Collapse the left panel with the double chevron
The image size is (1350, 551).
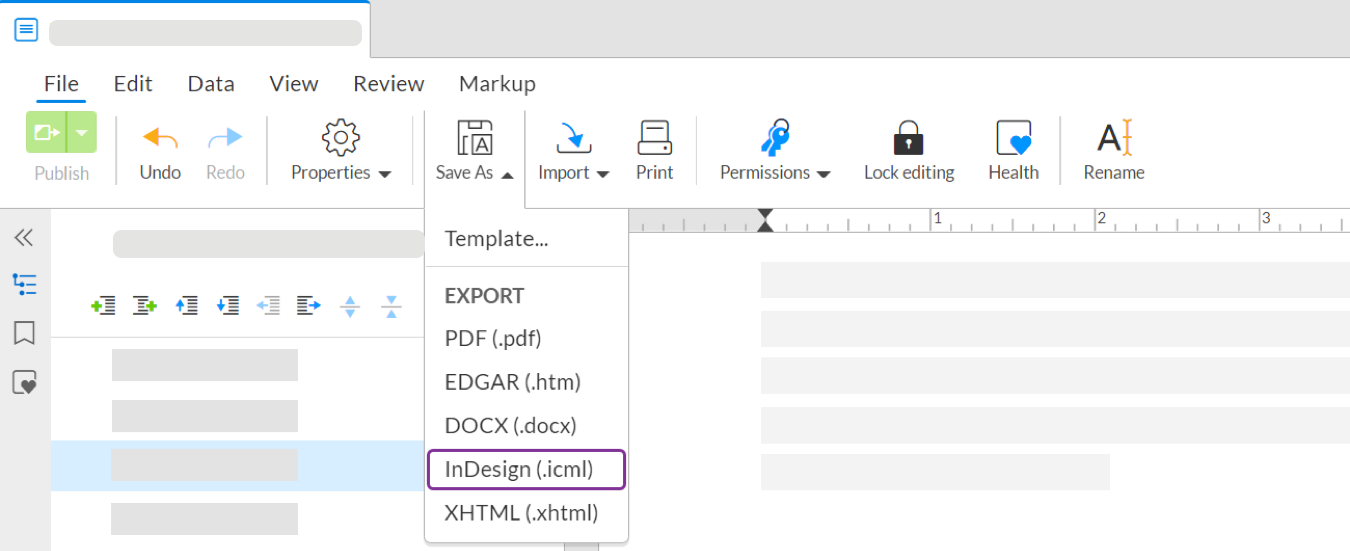coord(24,237)
